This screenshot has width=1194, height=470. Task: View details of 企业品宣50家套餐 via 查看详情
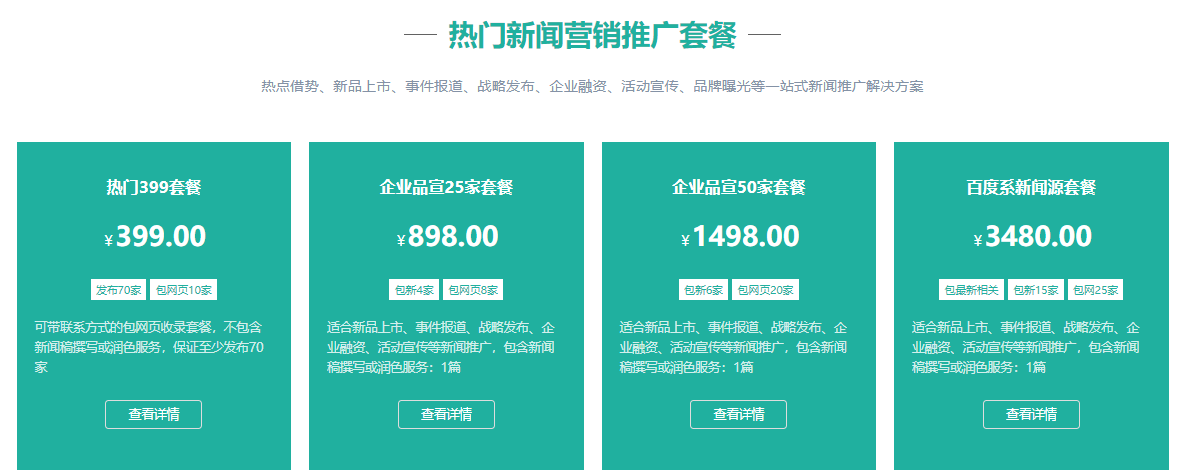pyautogui.click(x=738, y=414)
